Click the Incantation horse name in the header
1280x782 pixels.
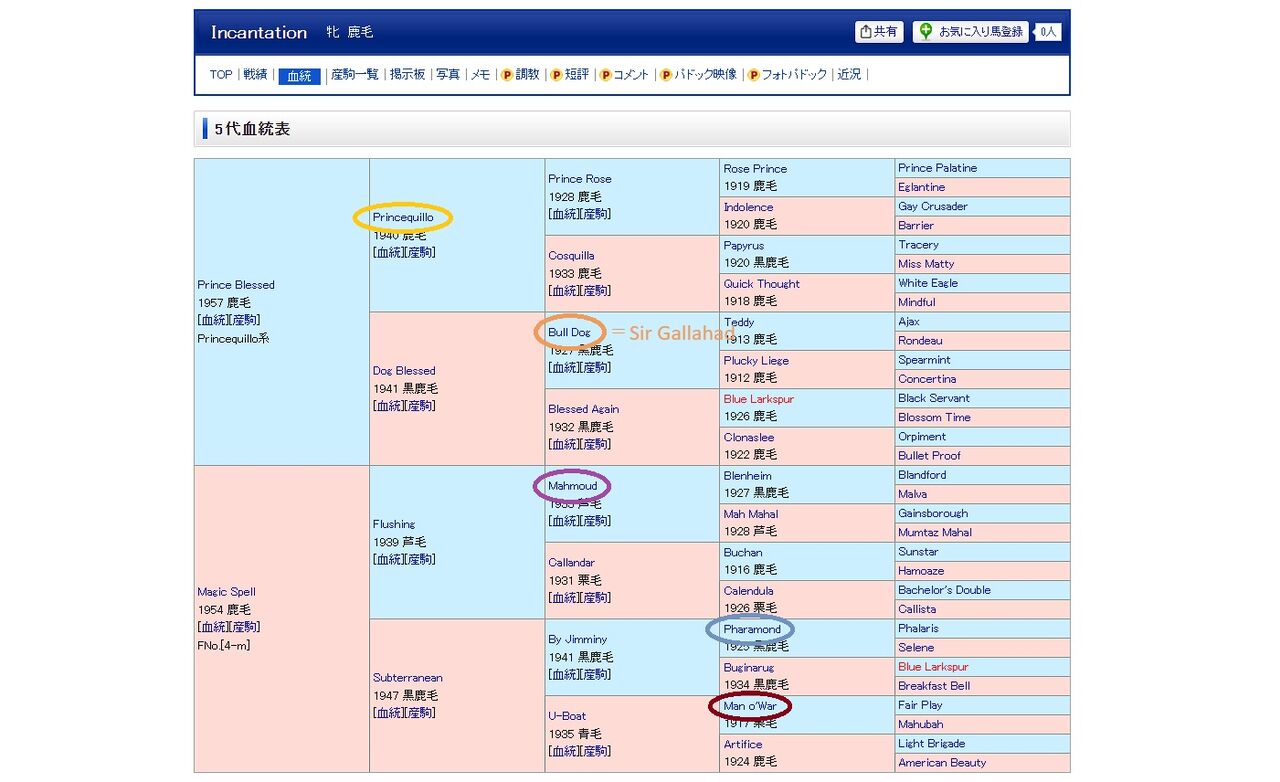coord(259,32)
